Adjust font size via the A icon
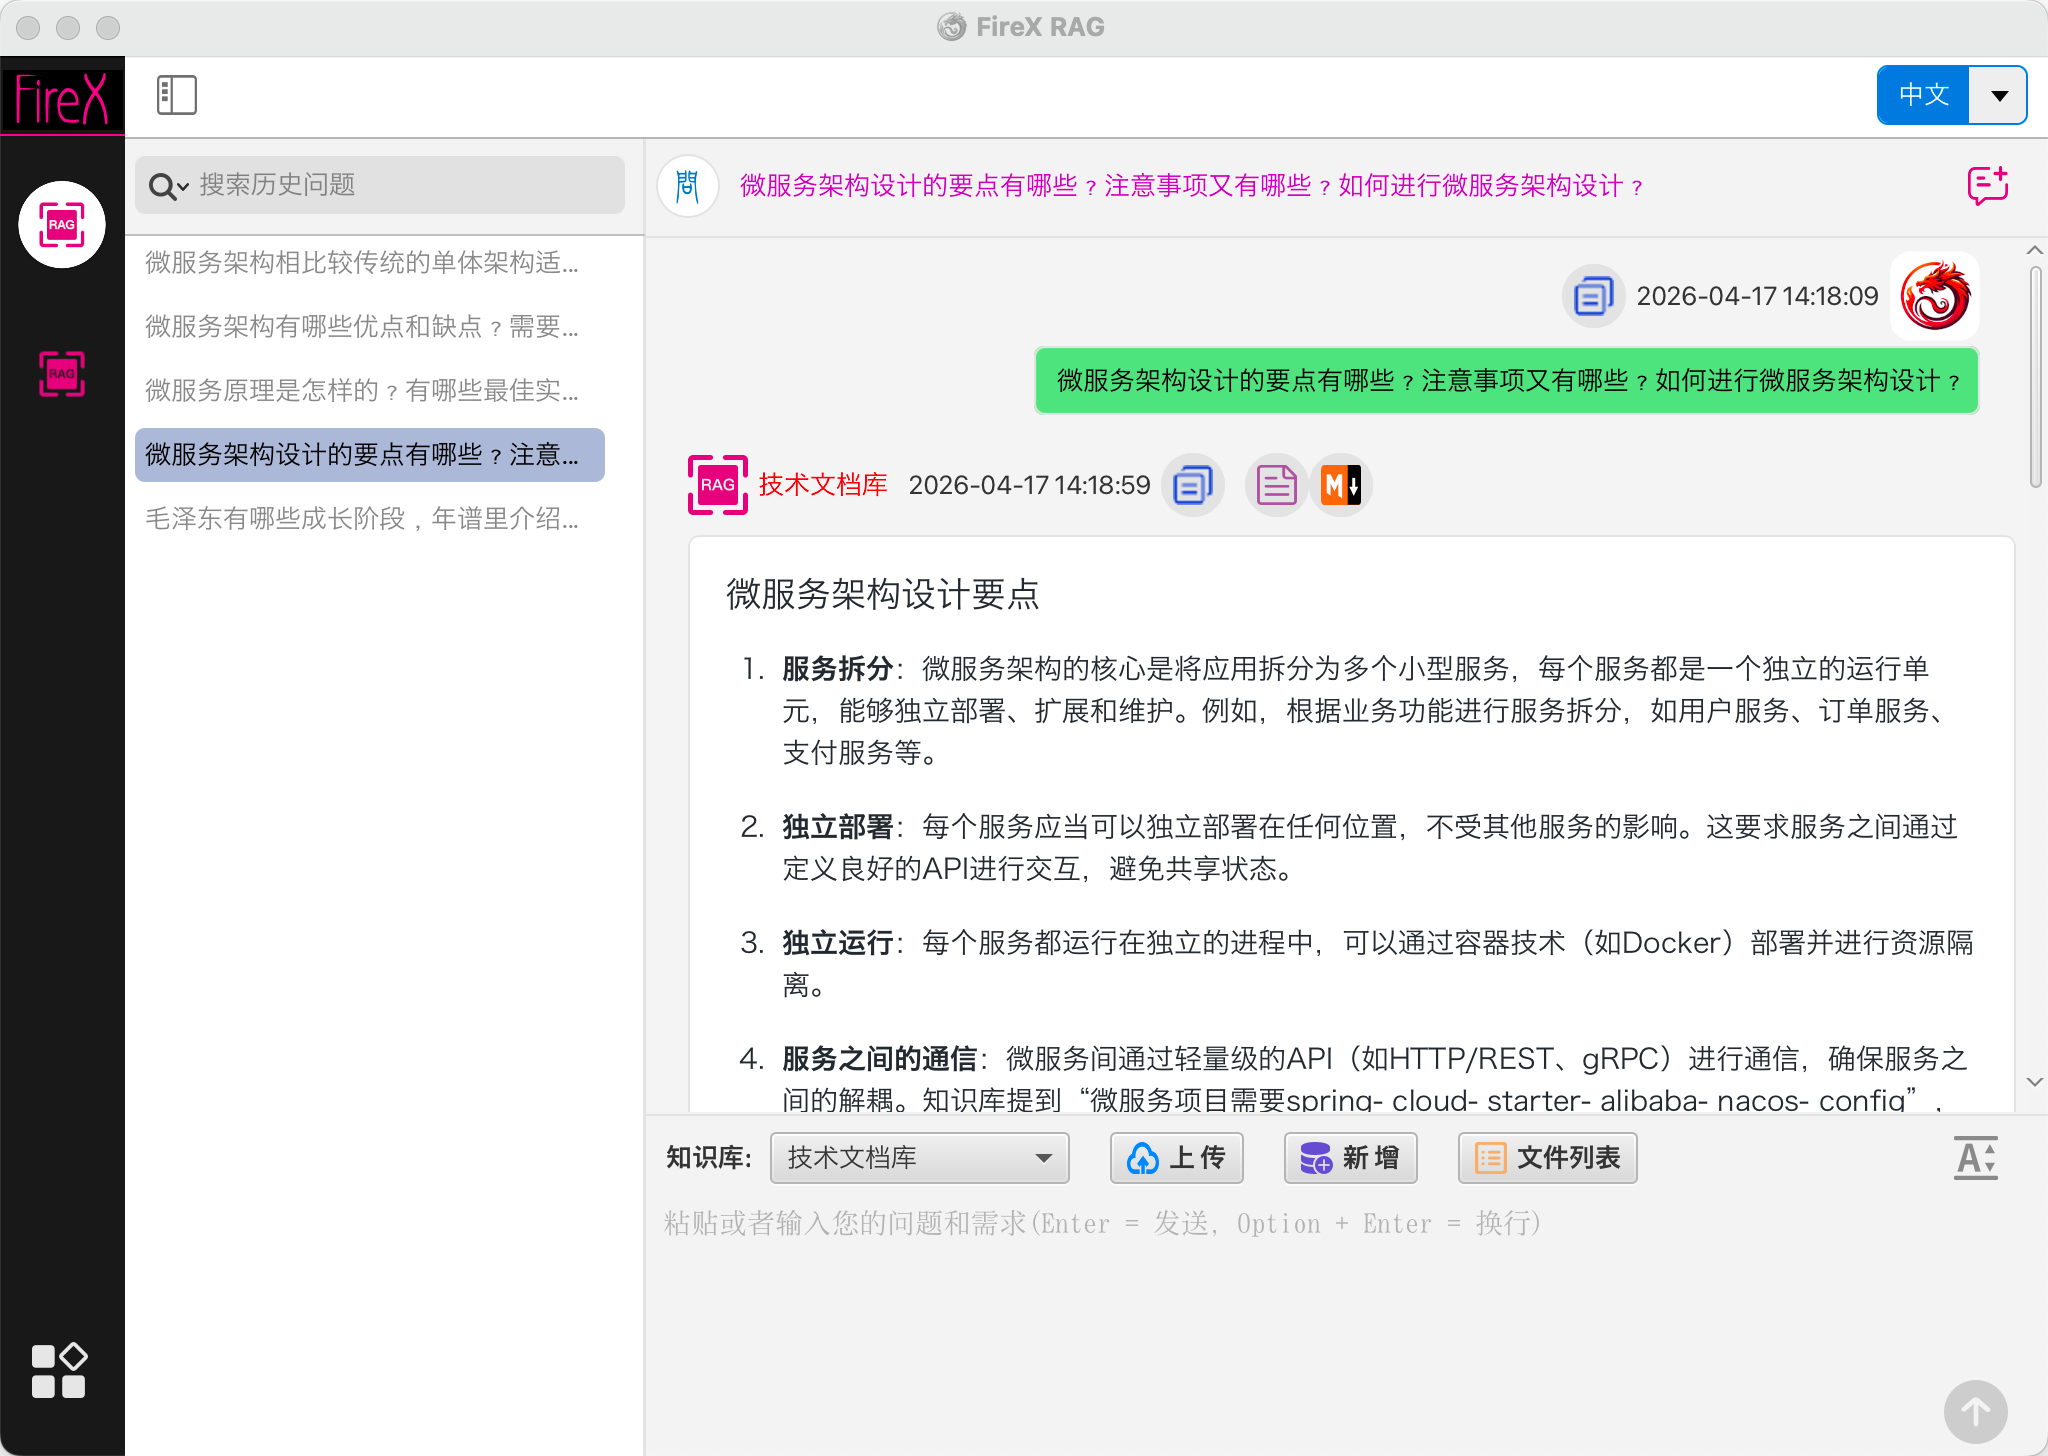 point(1975,1158)
